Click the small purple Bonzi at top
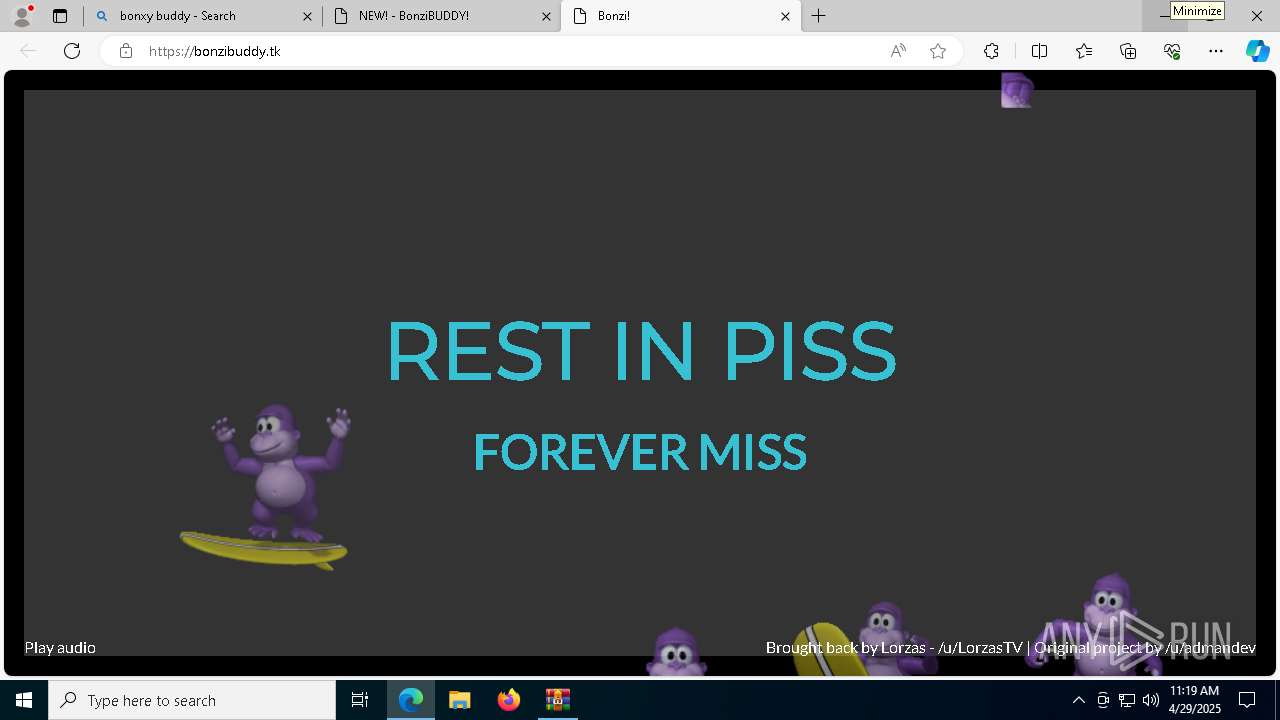1280x720 pixels. click(x=1017, y=90)
